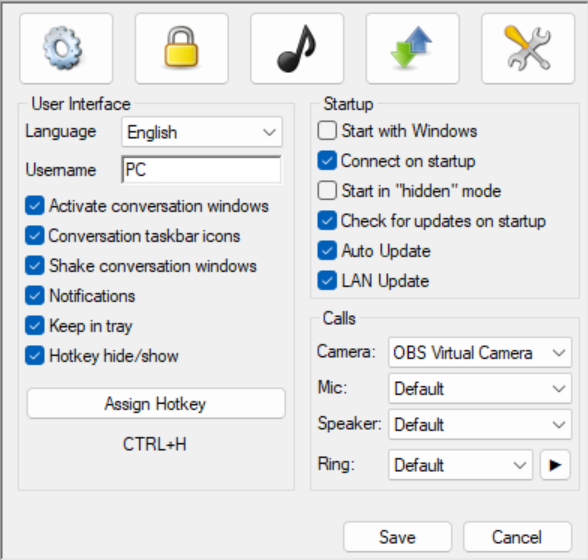Click the Username input field
The image size is (588, 560).
tap(202, 170)
